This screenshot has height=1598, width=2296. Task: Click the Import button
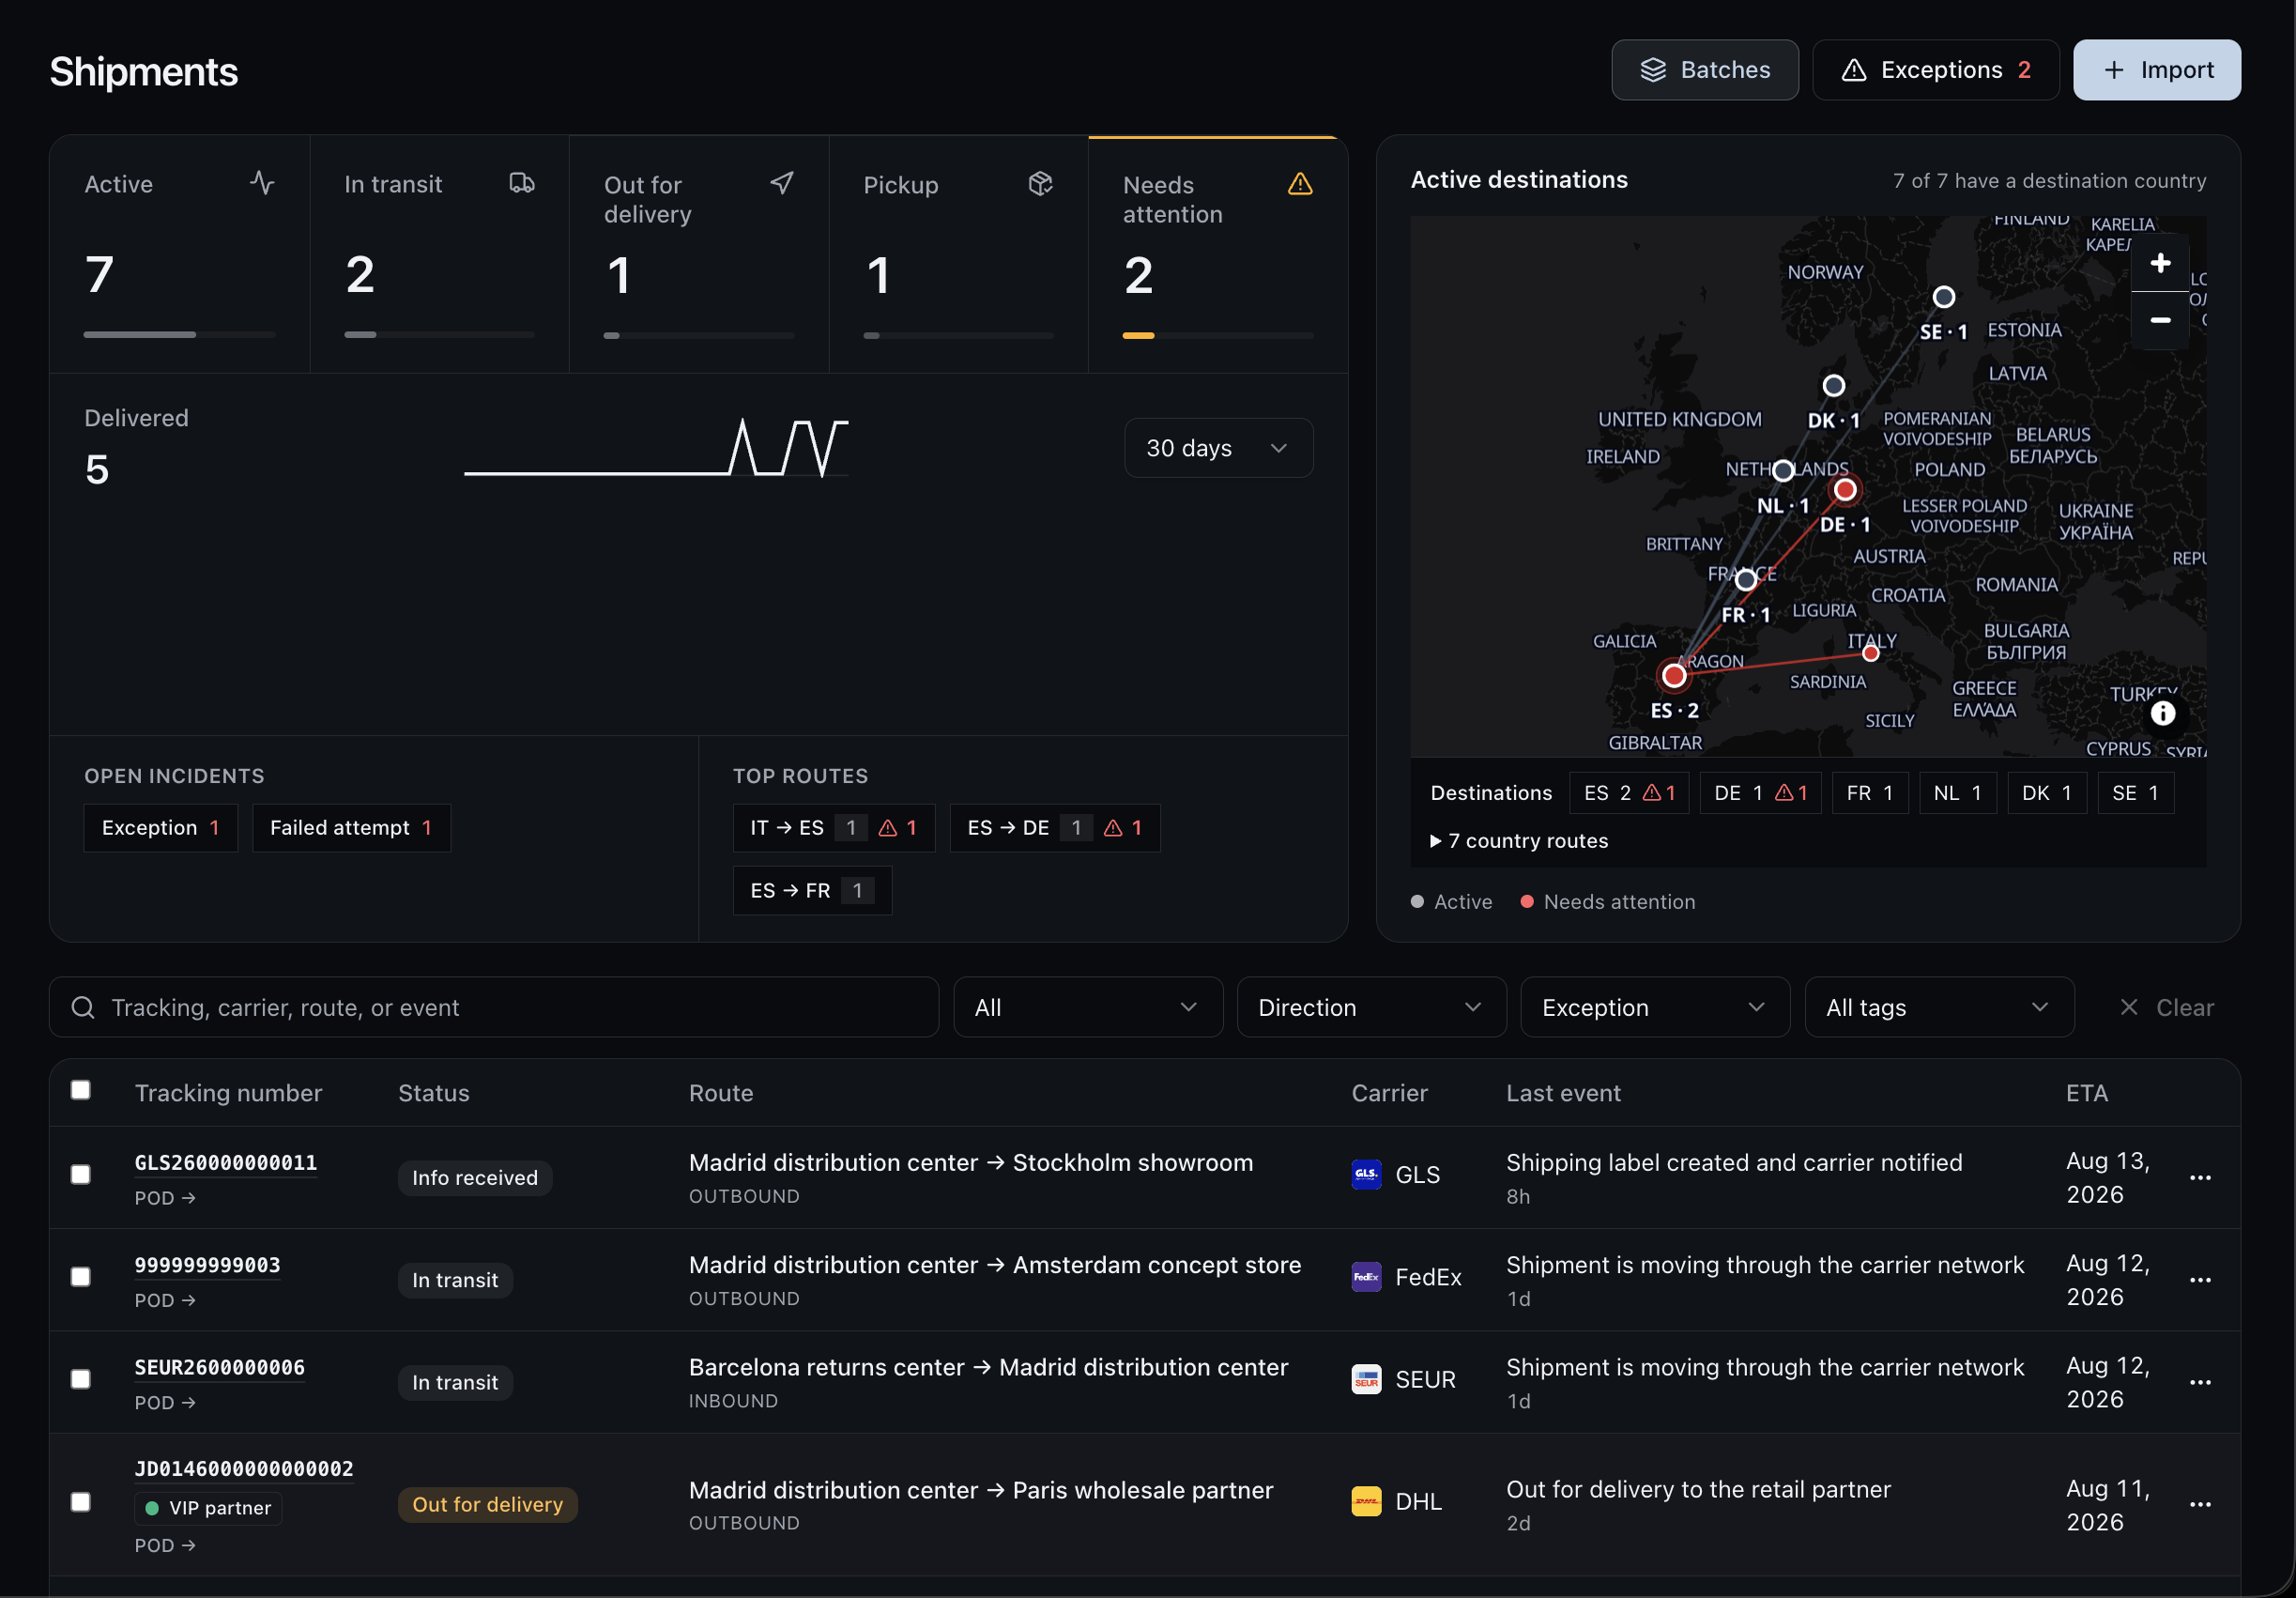[x=2156, y=70]
